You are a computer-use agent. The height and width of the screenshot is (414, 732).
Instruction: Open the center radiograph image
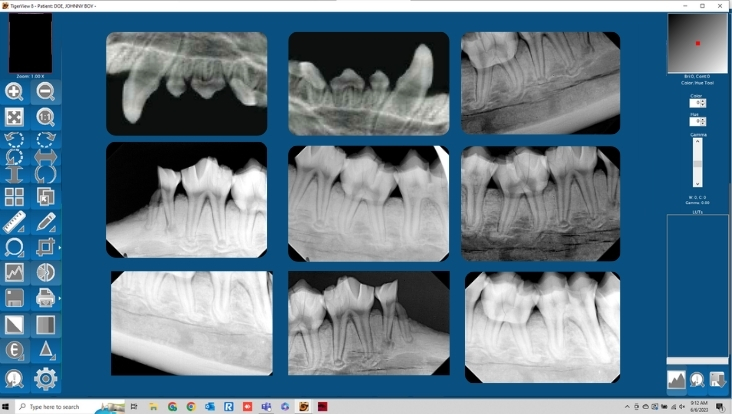tap(369, 203)
